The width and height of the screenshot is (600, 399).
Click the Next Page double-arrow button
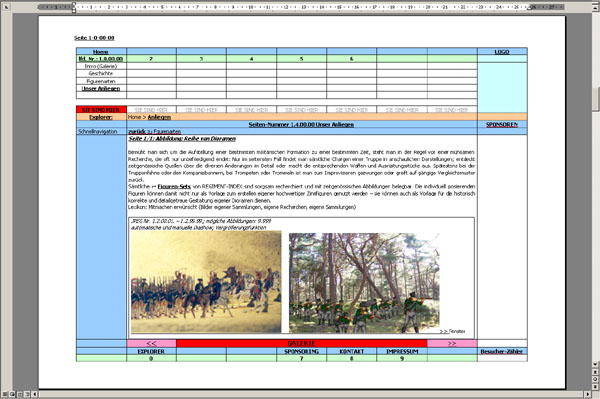[x=595, y=386]
